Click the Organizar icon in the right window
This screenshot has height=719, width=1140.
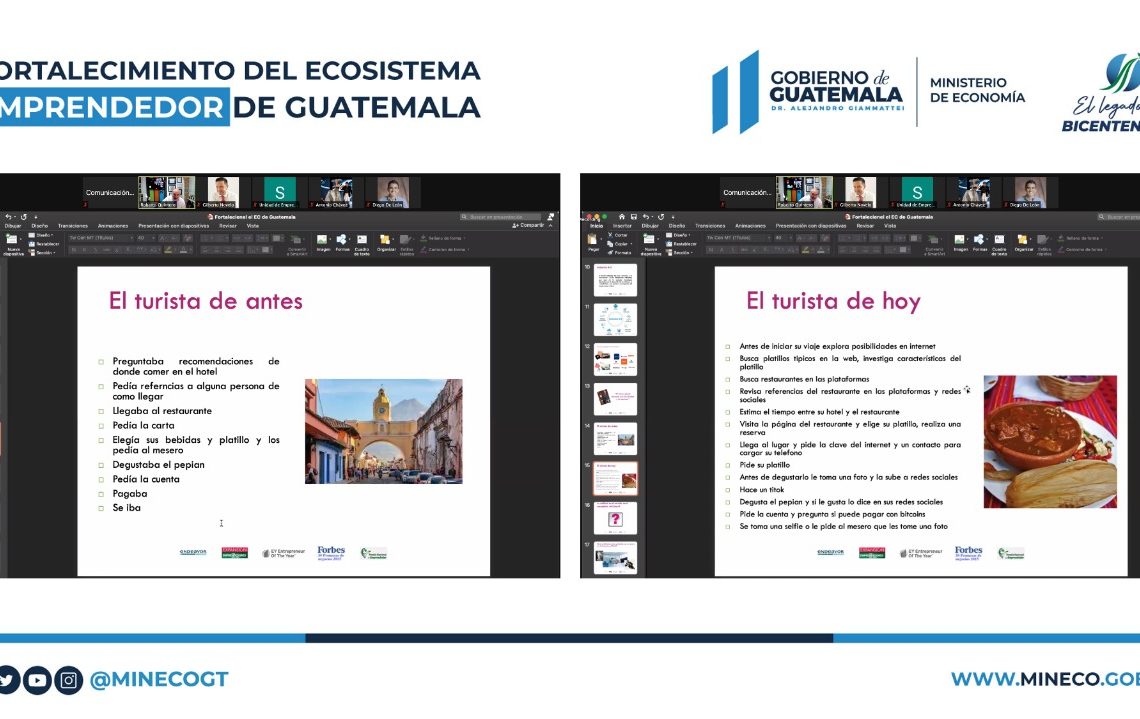(x=1023, y=240)
